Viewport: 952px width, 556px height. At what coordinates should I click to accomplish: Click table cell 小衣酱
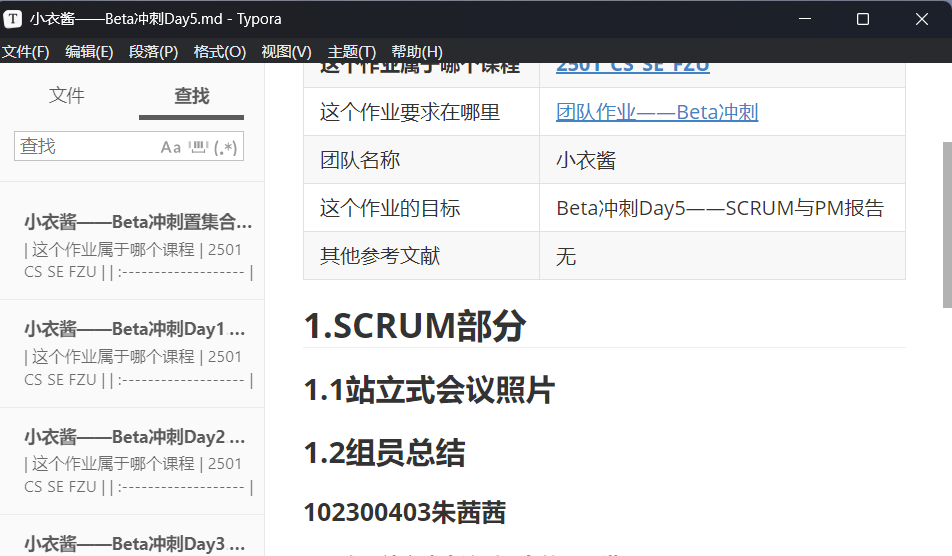tap(722, 160)
